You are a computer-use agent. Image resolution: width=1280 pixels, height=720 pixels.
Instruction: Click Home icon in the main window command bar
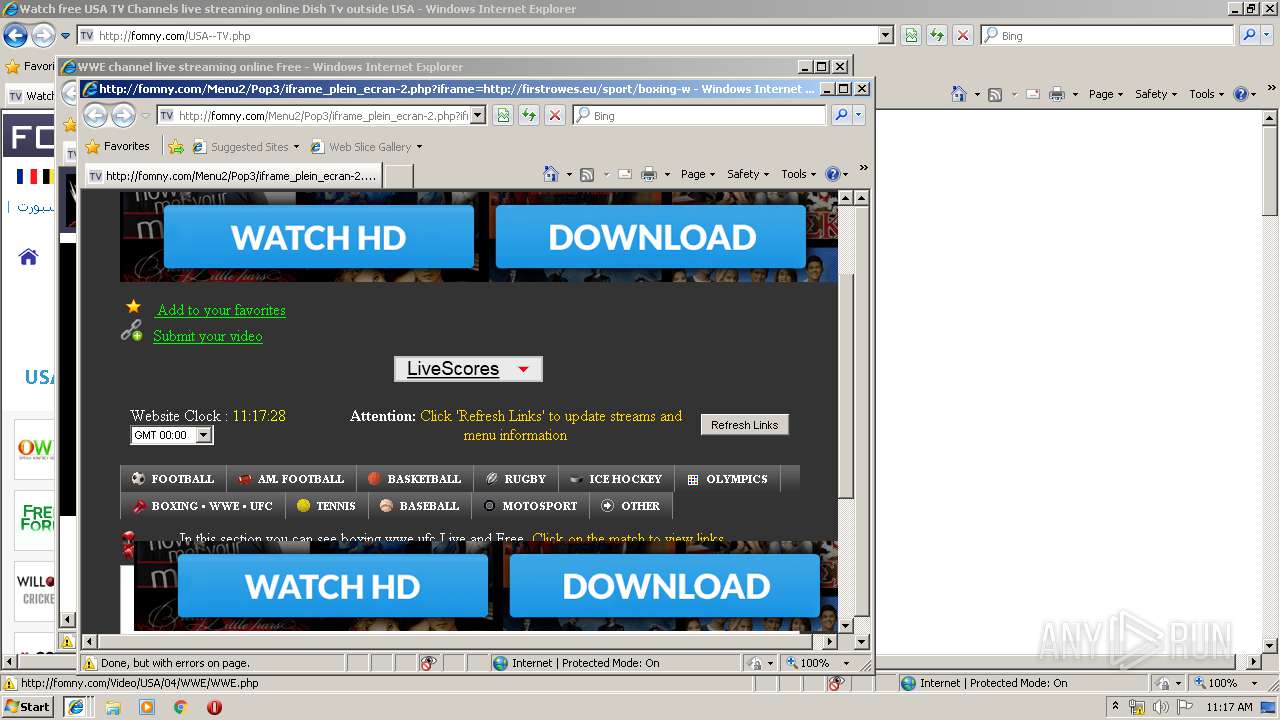[959, 94]
